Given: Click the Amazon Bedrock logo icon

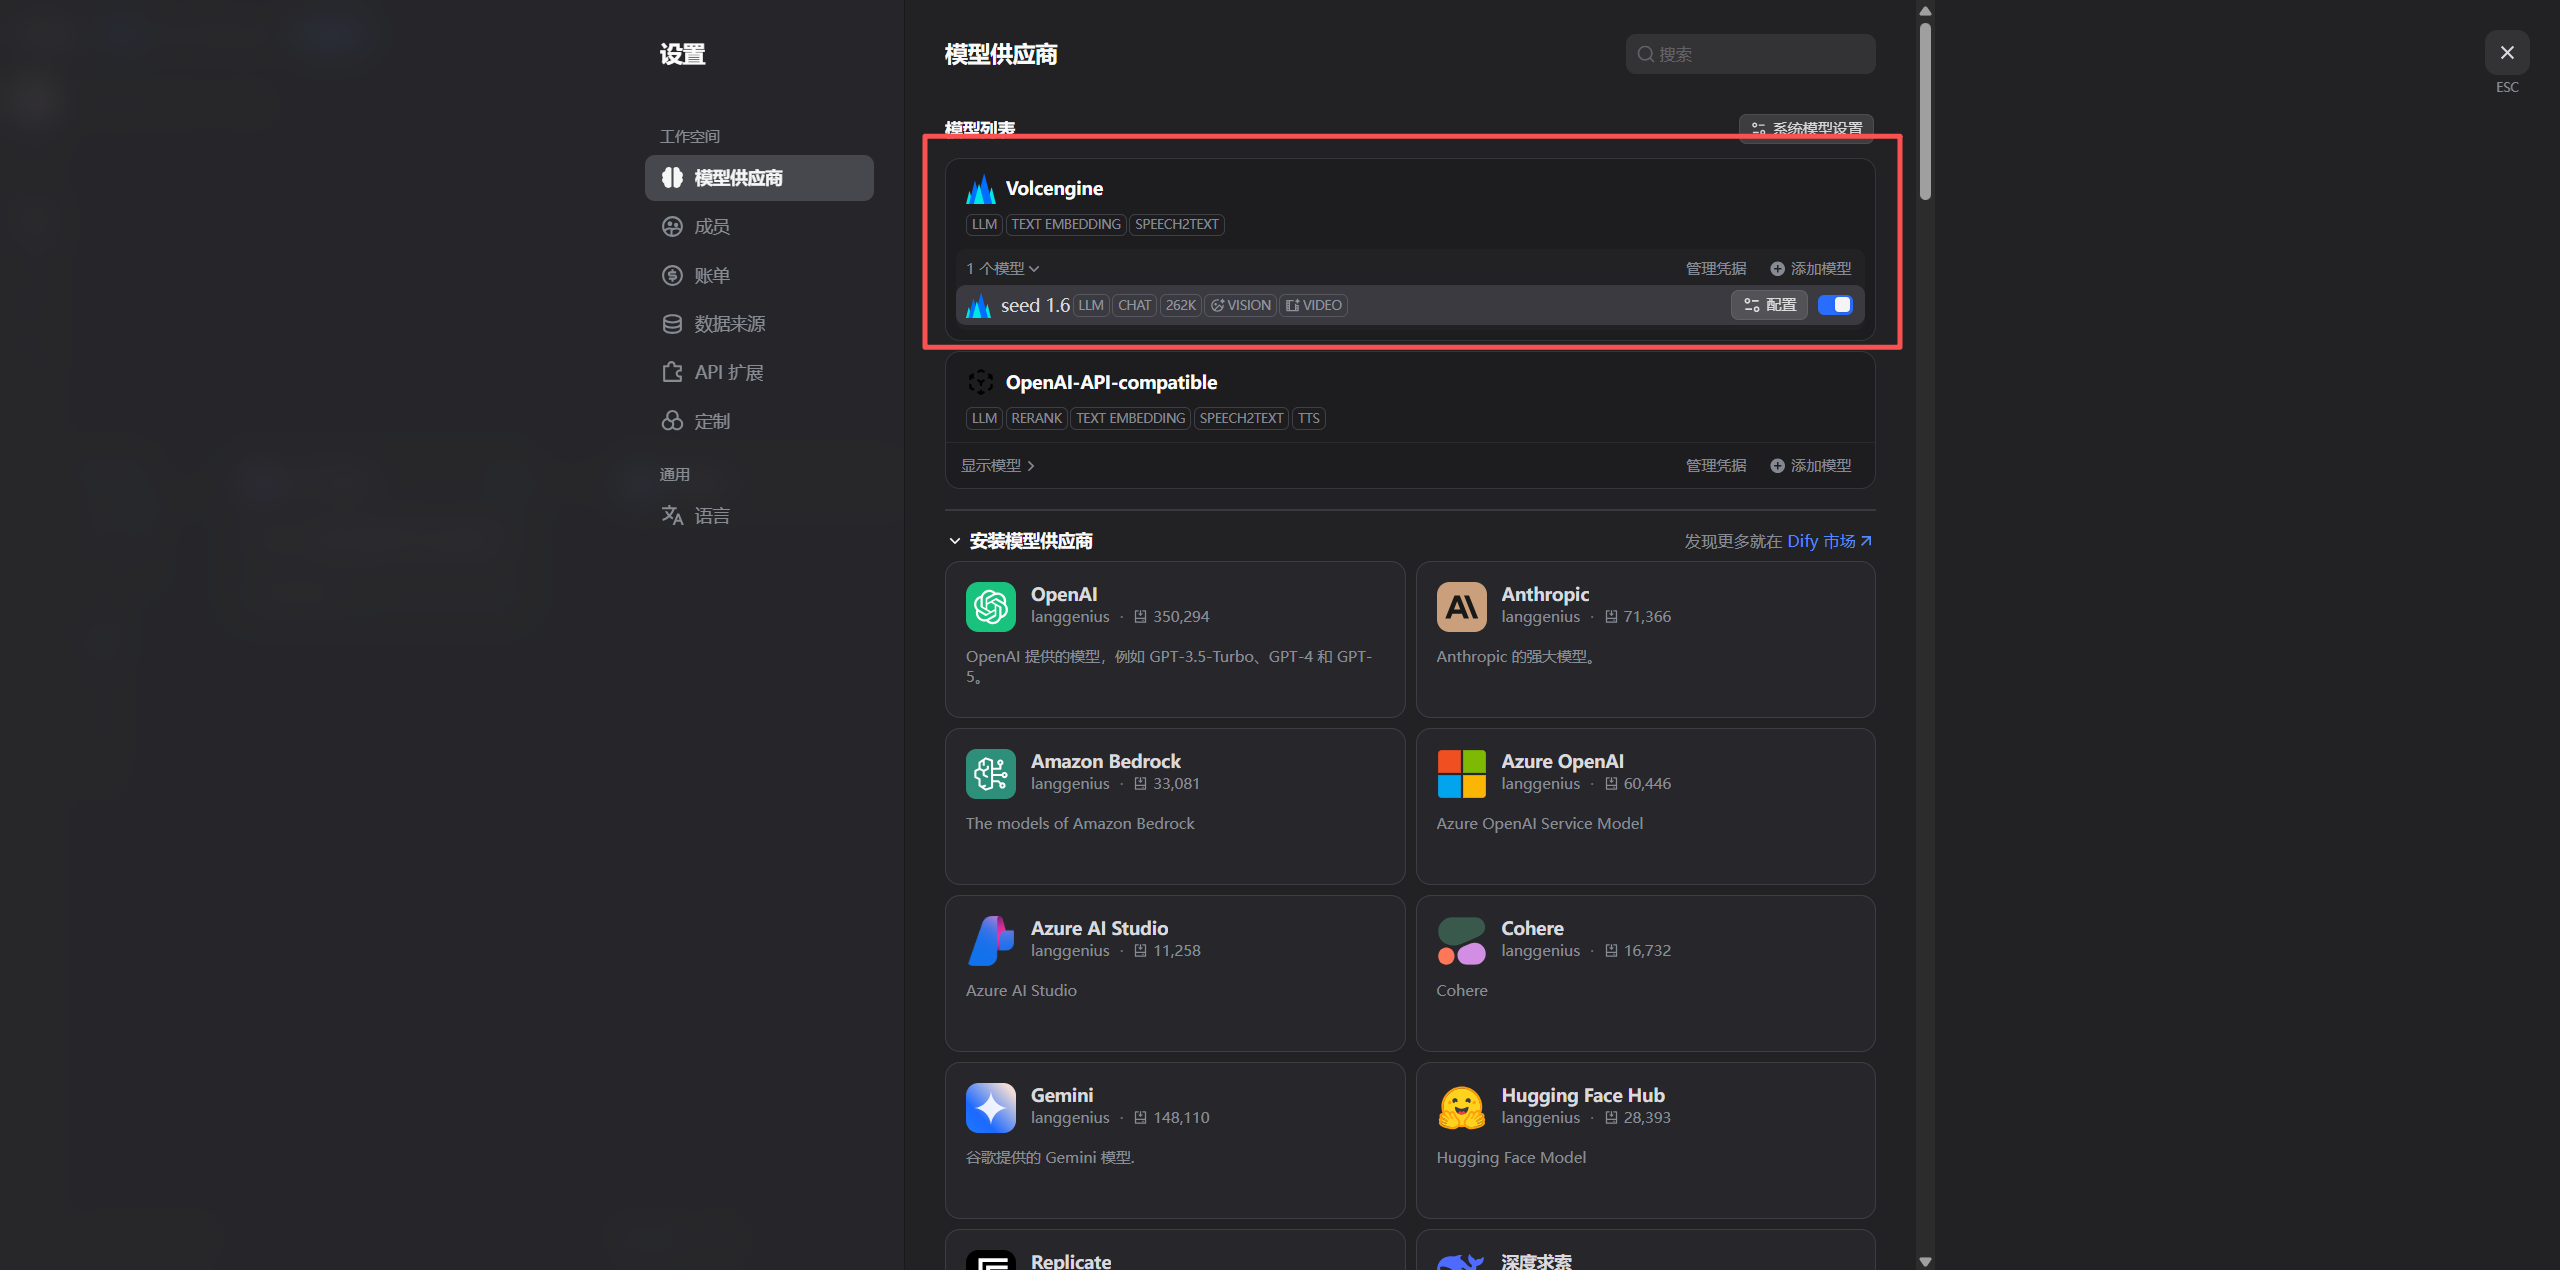Looking at the screenshot, I should point(990,773).
